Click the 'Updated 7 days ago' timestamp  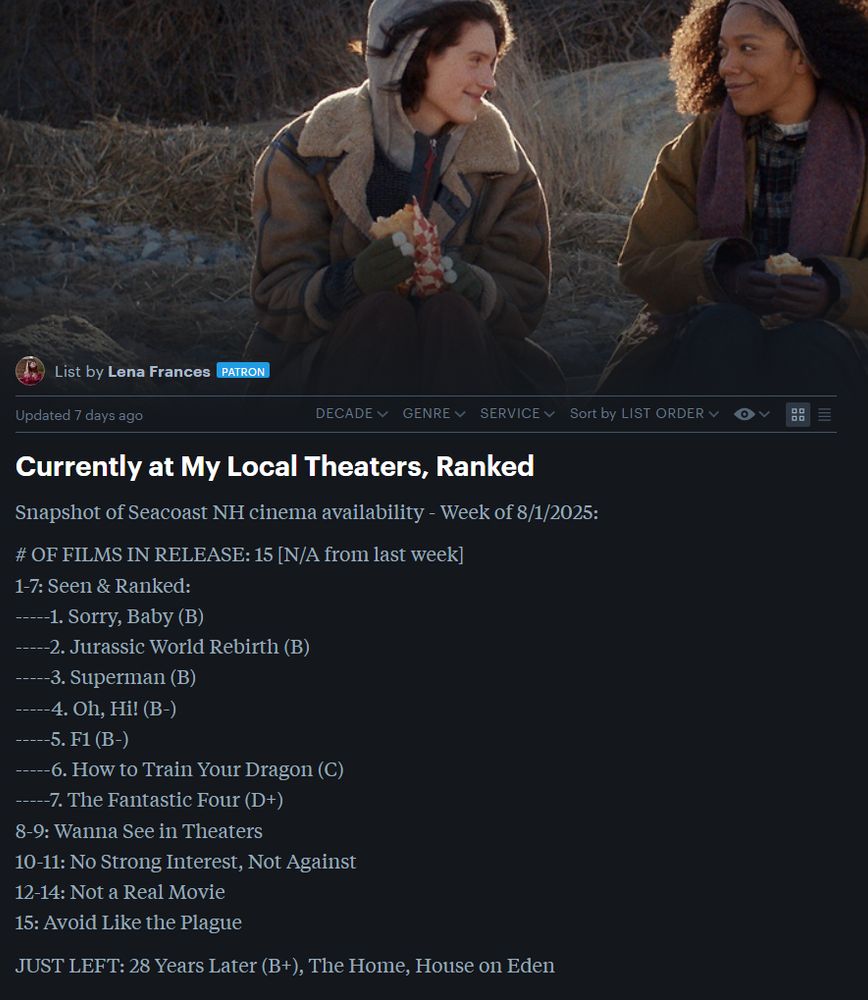[x=79, y=415]
